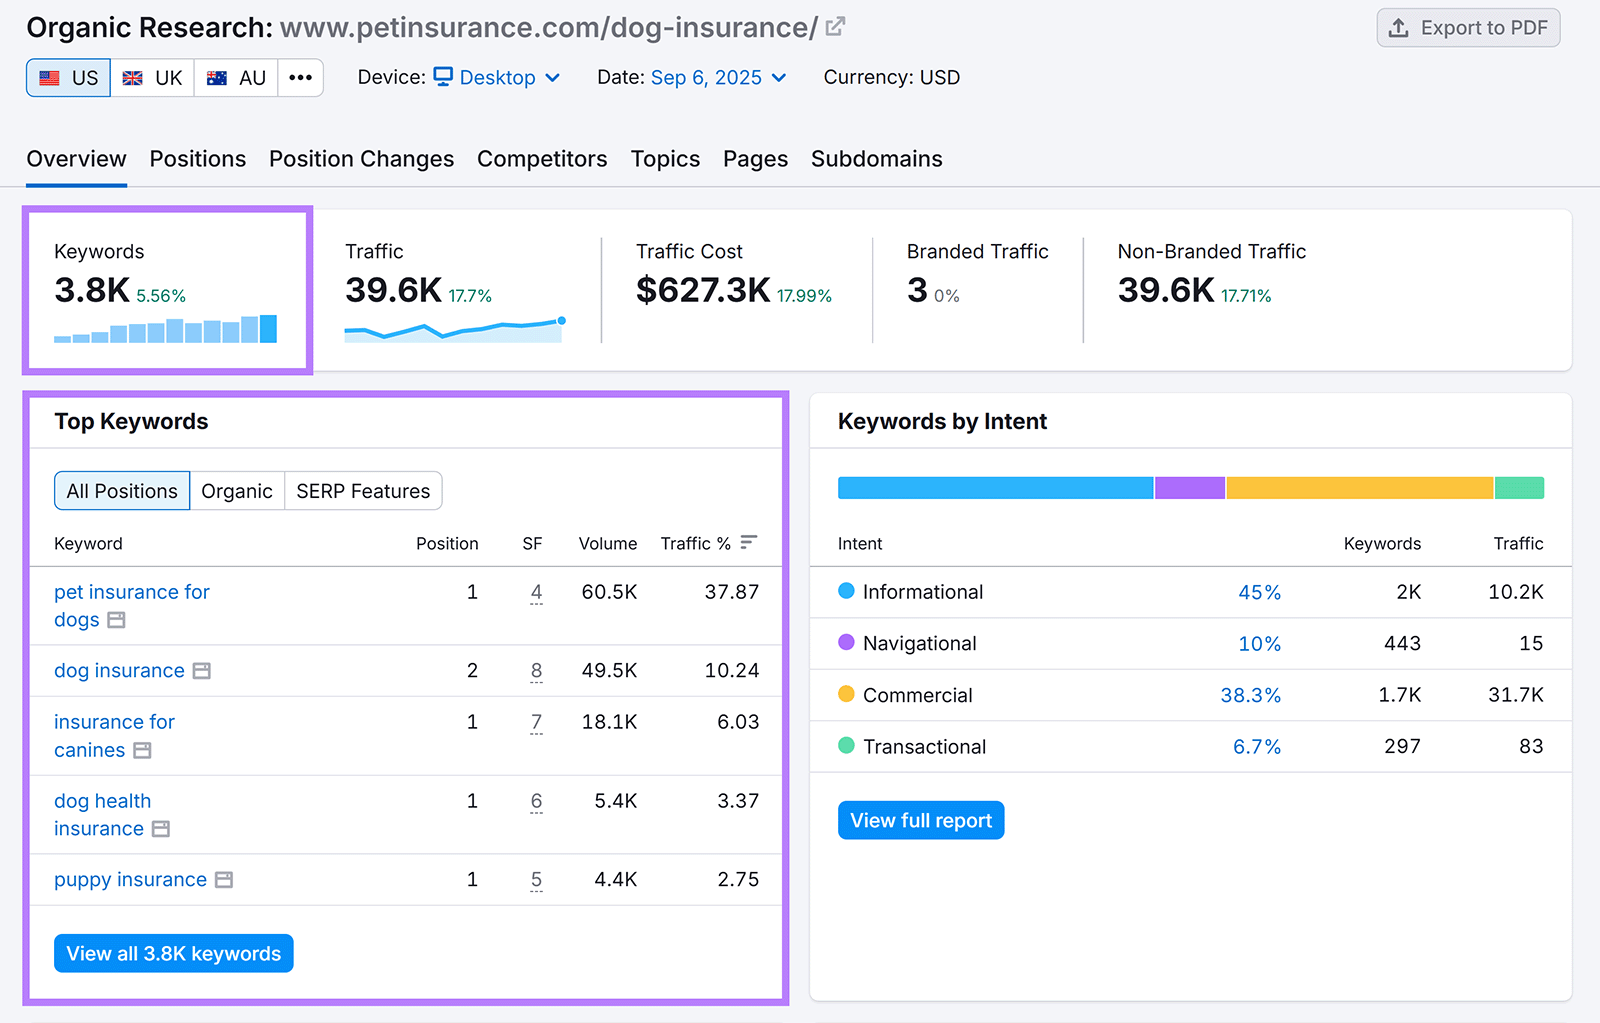Open SERP features count 4 for pet insurance
The image size is (1600, 1023).
coord(536,592)
